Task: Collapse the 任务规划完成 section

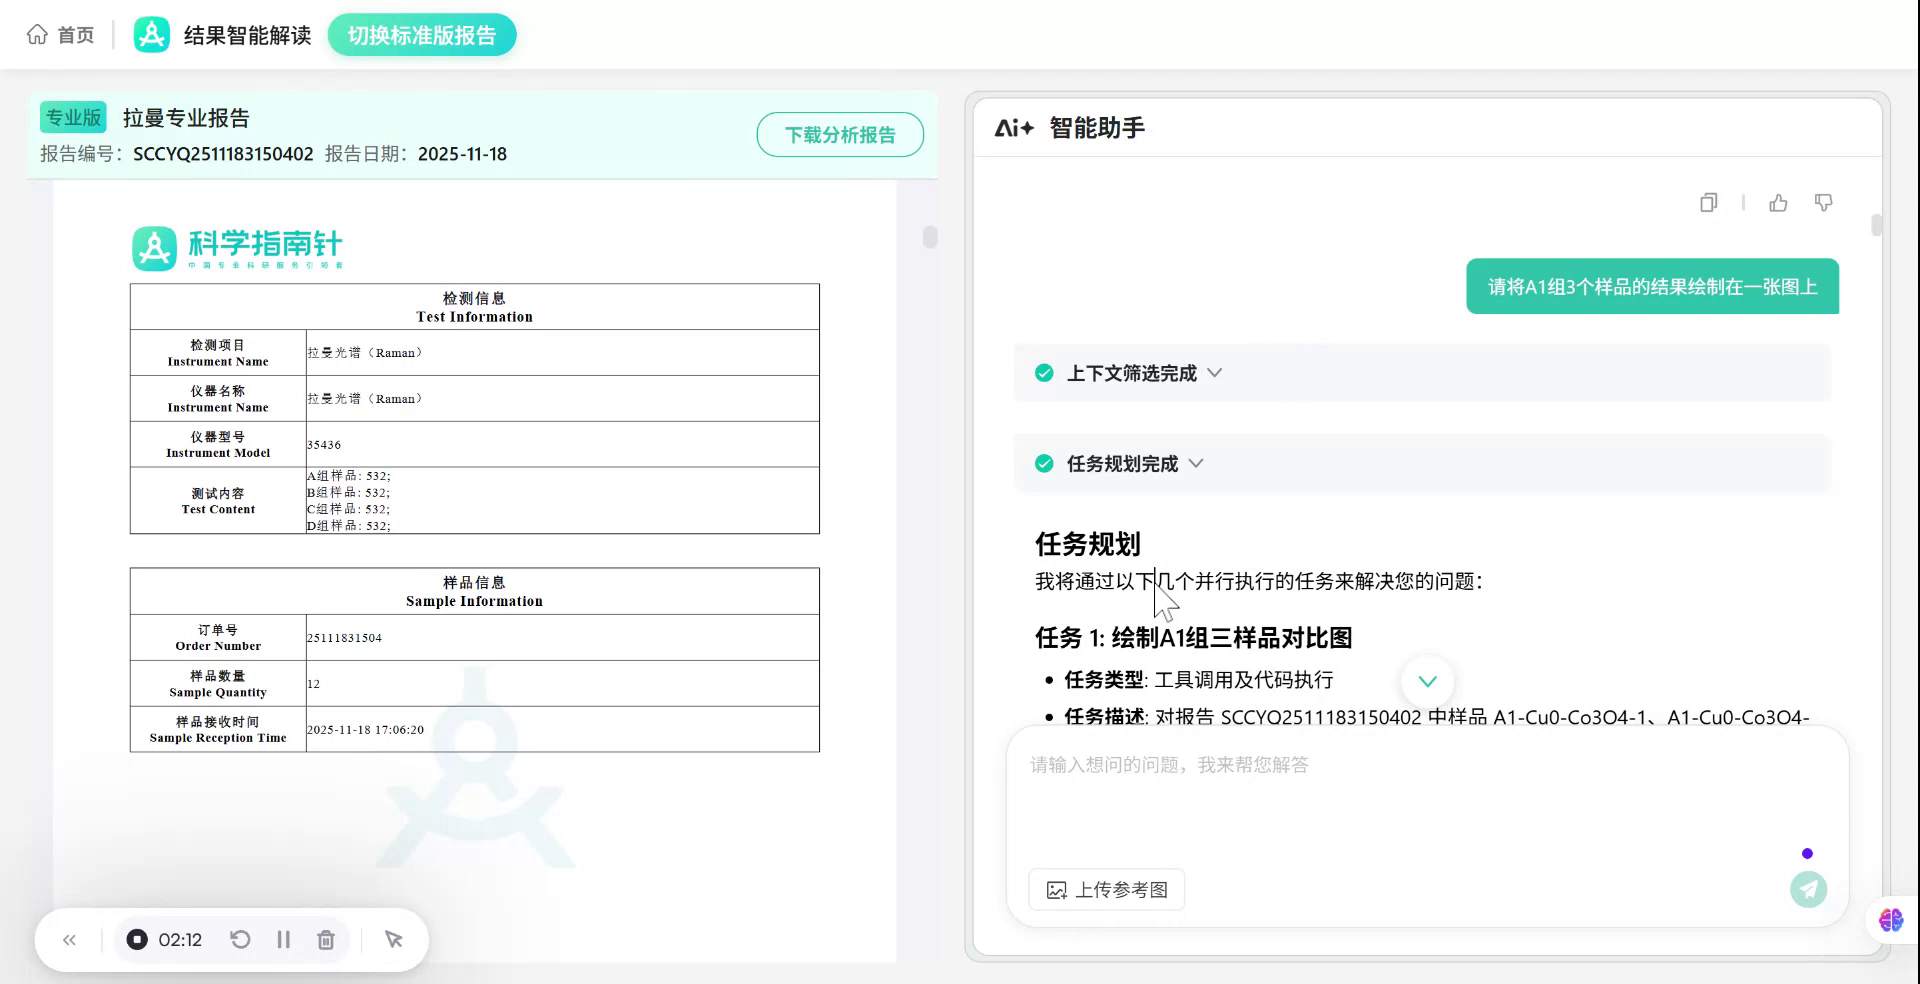Action: (1198, 463)
